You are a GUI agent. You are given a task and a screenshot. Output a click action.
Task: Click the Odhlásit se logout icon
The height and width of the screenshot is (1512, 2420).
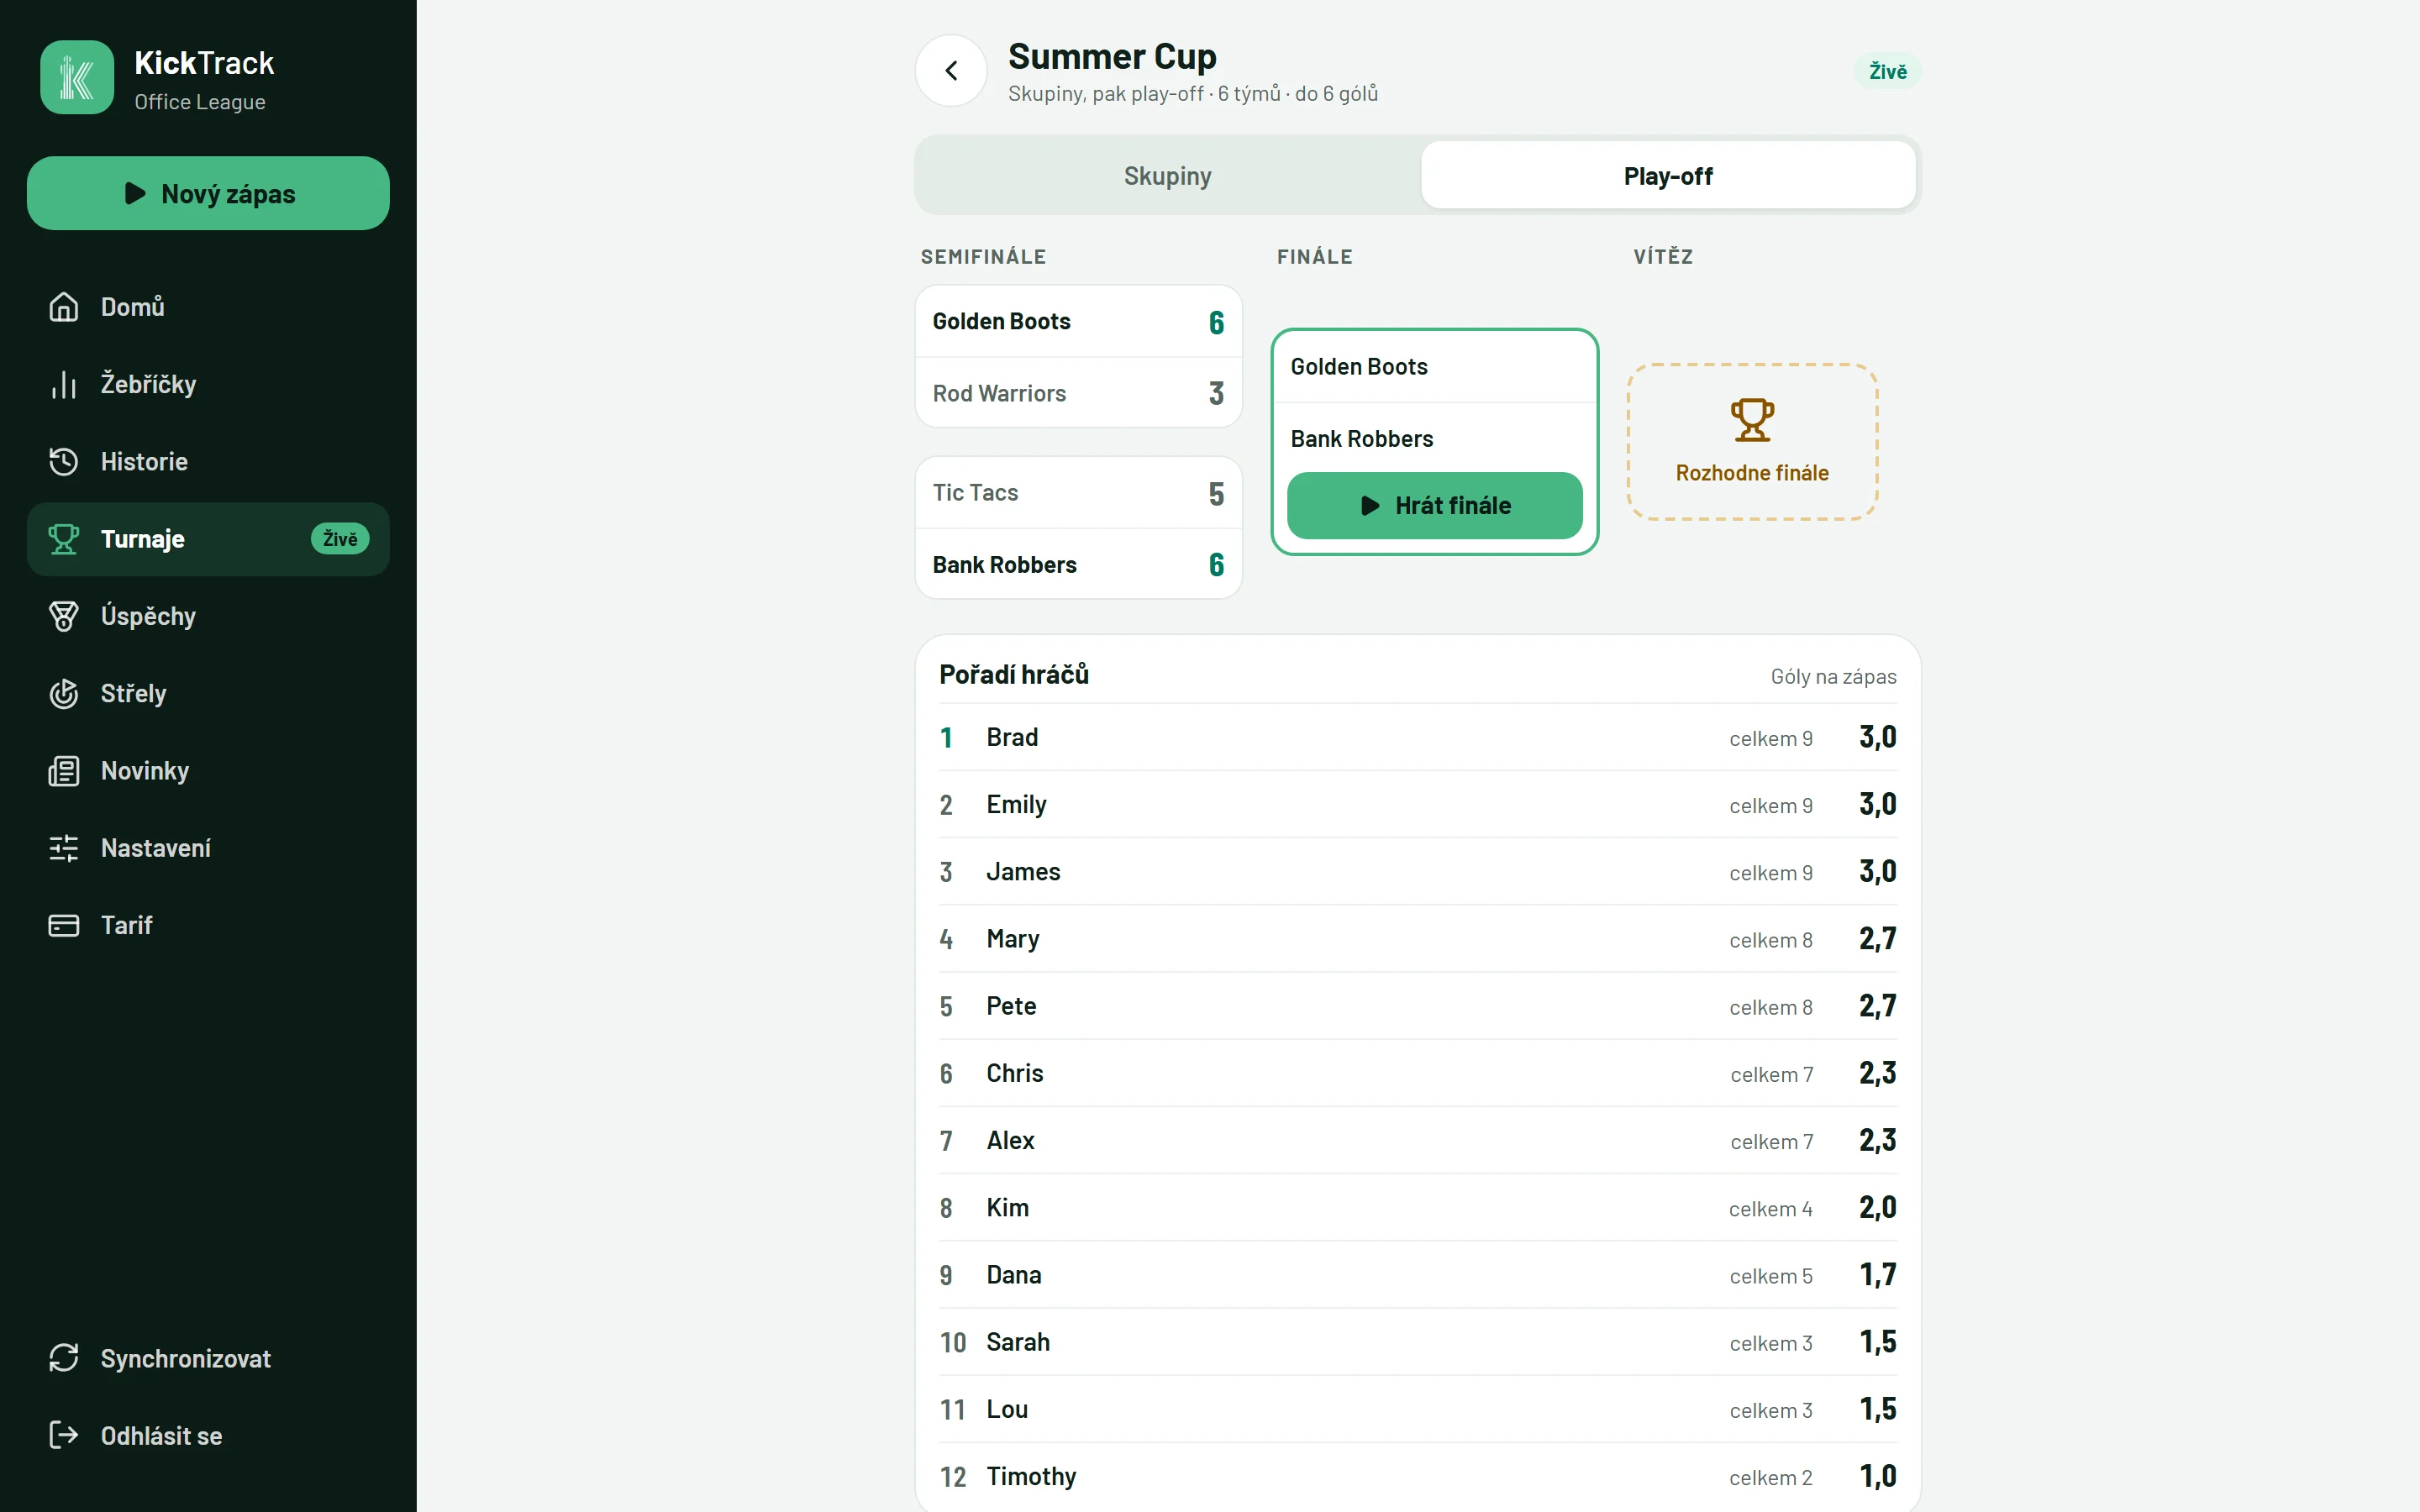(x=63, y=1436)
